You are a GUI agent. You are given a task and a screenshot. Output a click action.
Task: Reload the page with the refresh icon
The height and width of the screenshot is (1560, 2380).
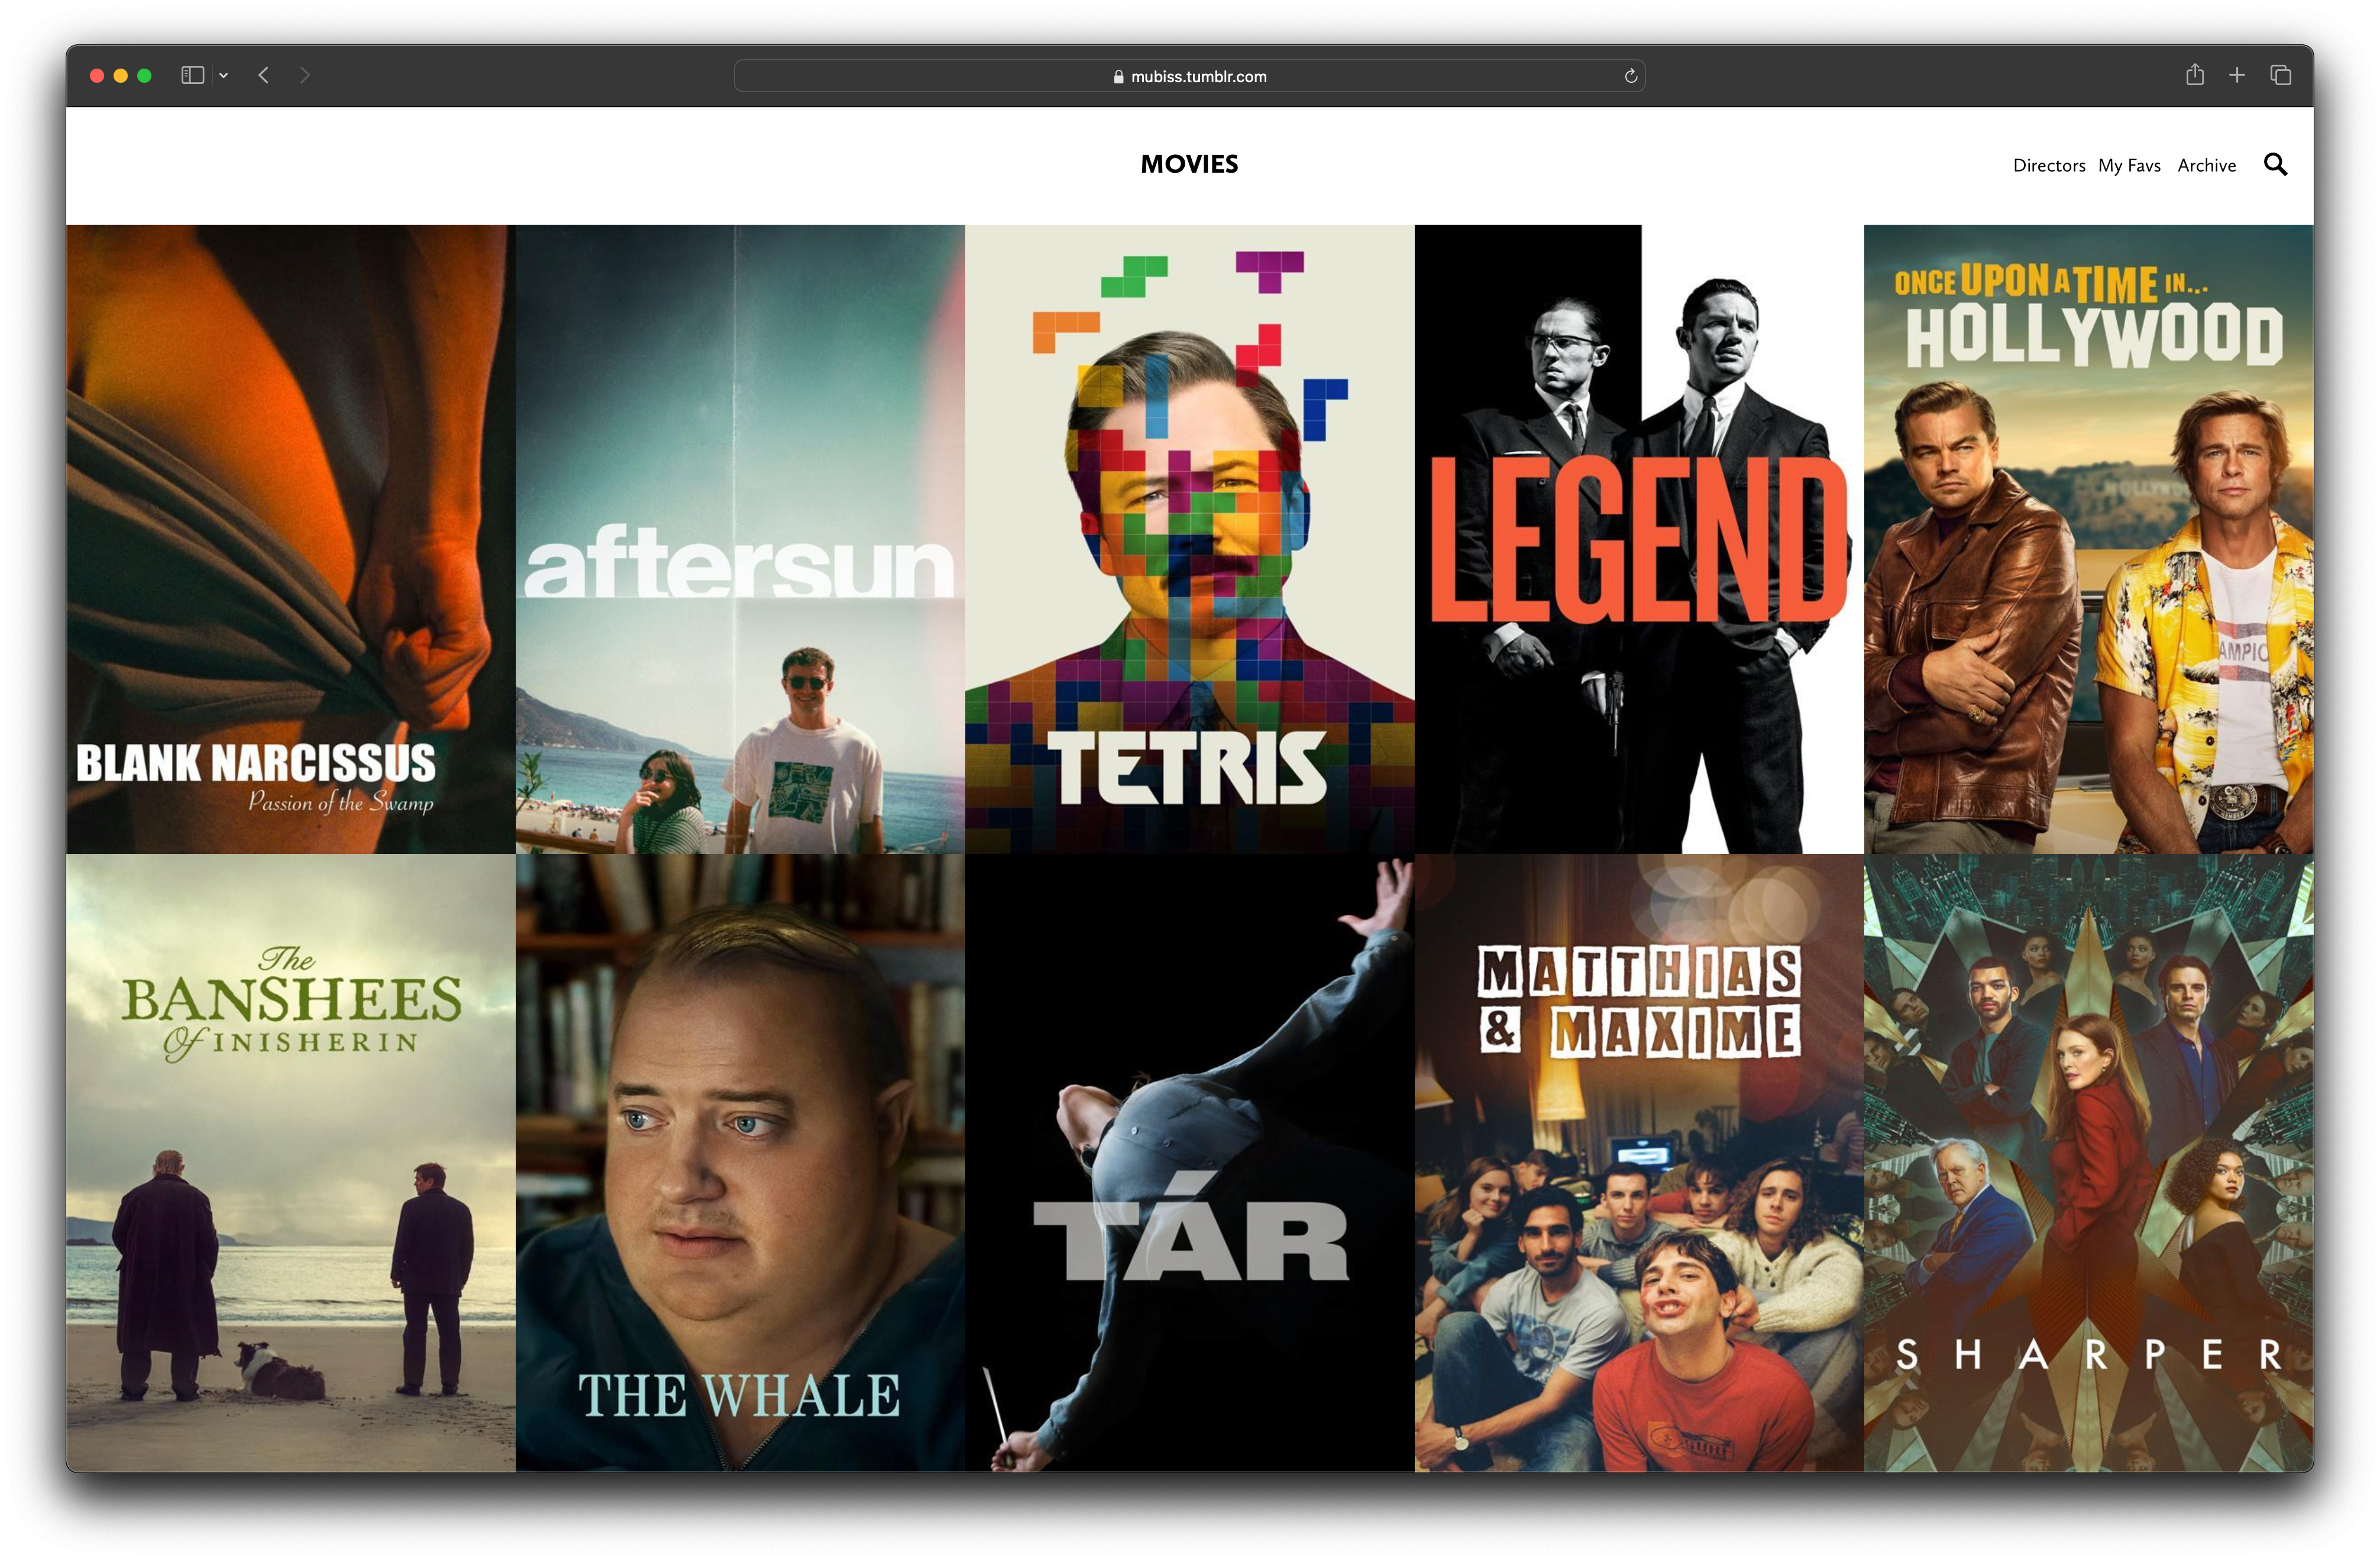click(1630, 77)
